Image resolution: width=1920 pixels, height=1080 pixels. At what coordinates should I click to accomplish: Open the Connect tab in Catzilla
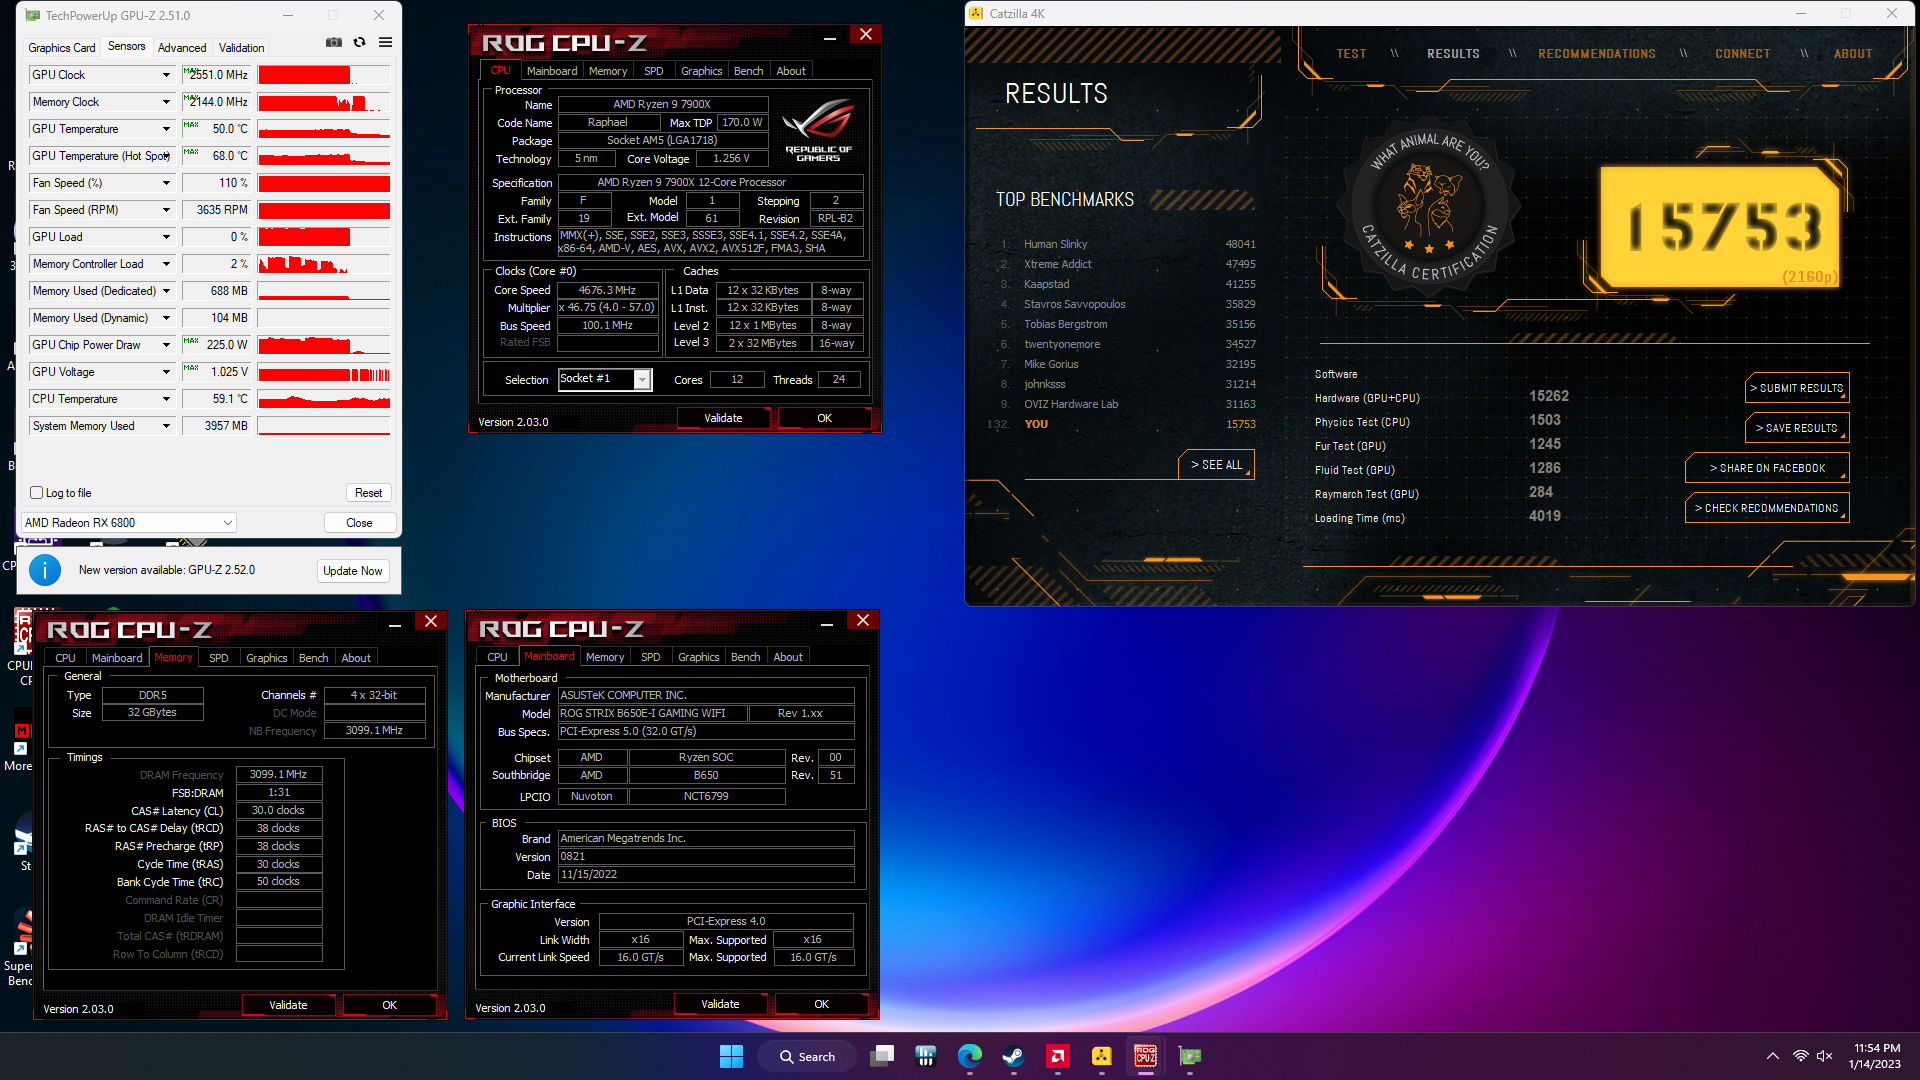pyautogui.click(x=1743, y=54)
